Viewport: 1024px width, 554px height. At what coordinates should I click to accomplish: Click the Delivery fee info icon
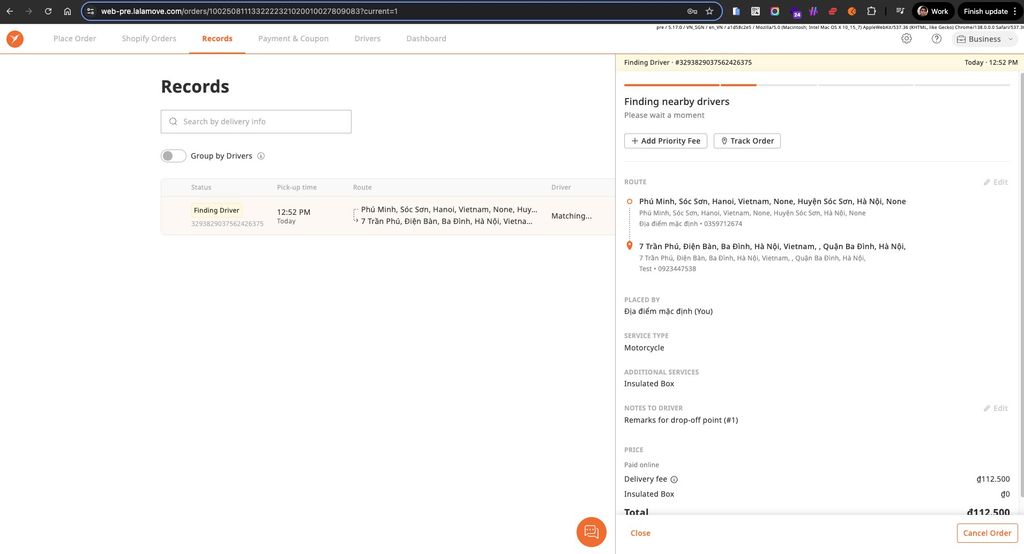[674, 480]
